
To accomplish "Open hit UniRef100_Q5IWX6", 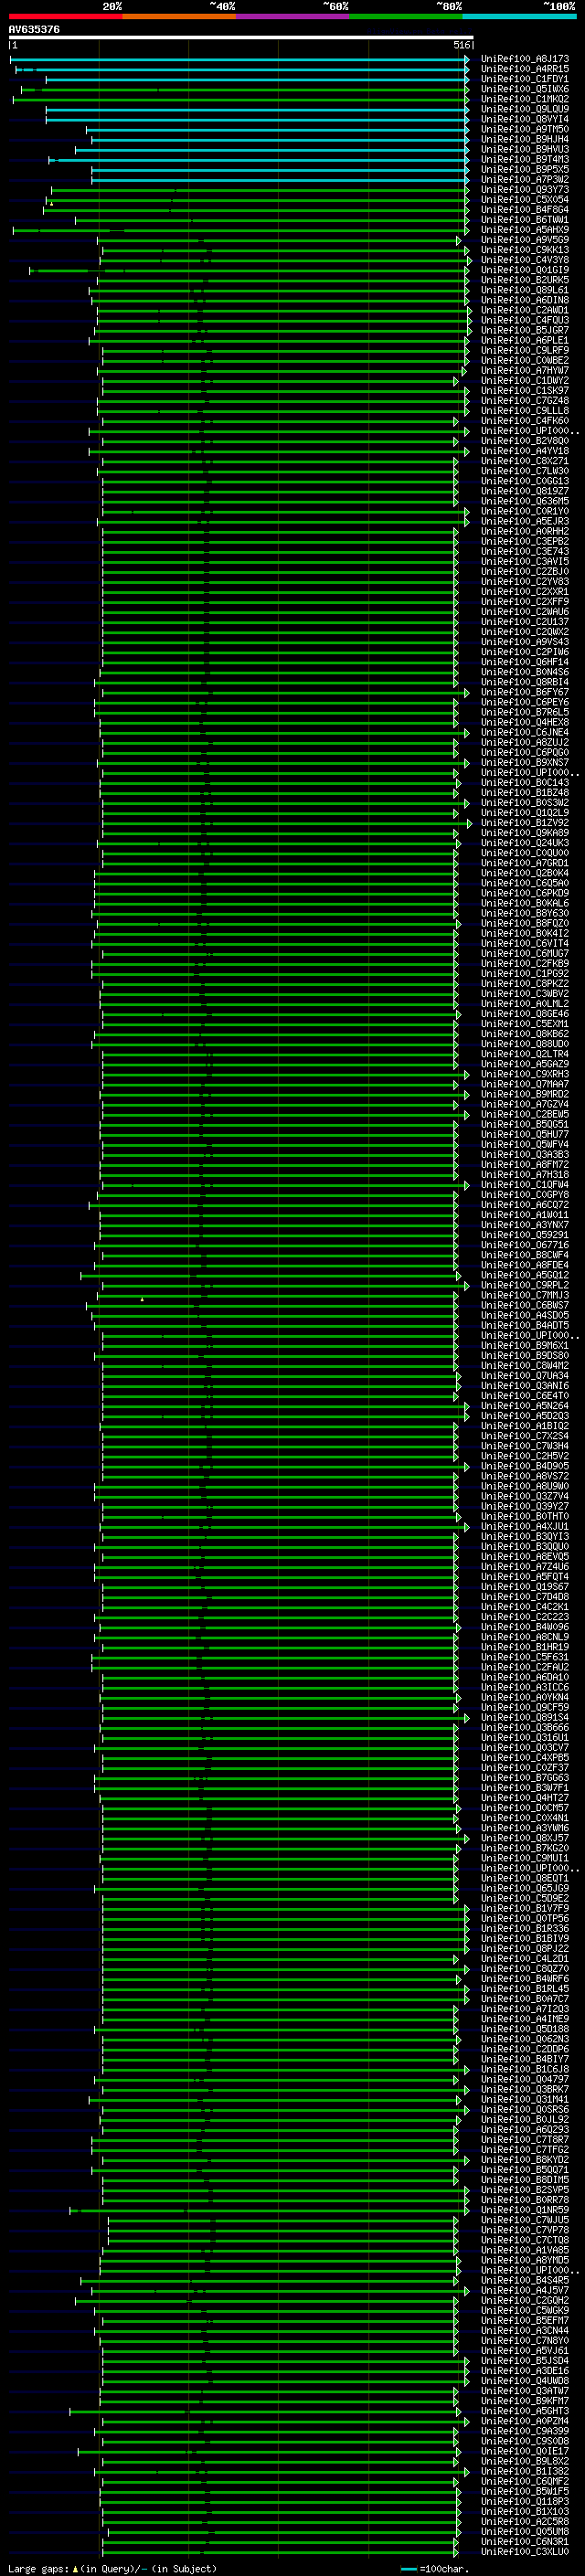I will click(525, 89).
